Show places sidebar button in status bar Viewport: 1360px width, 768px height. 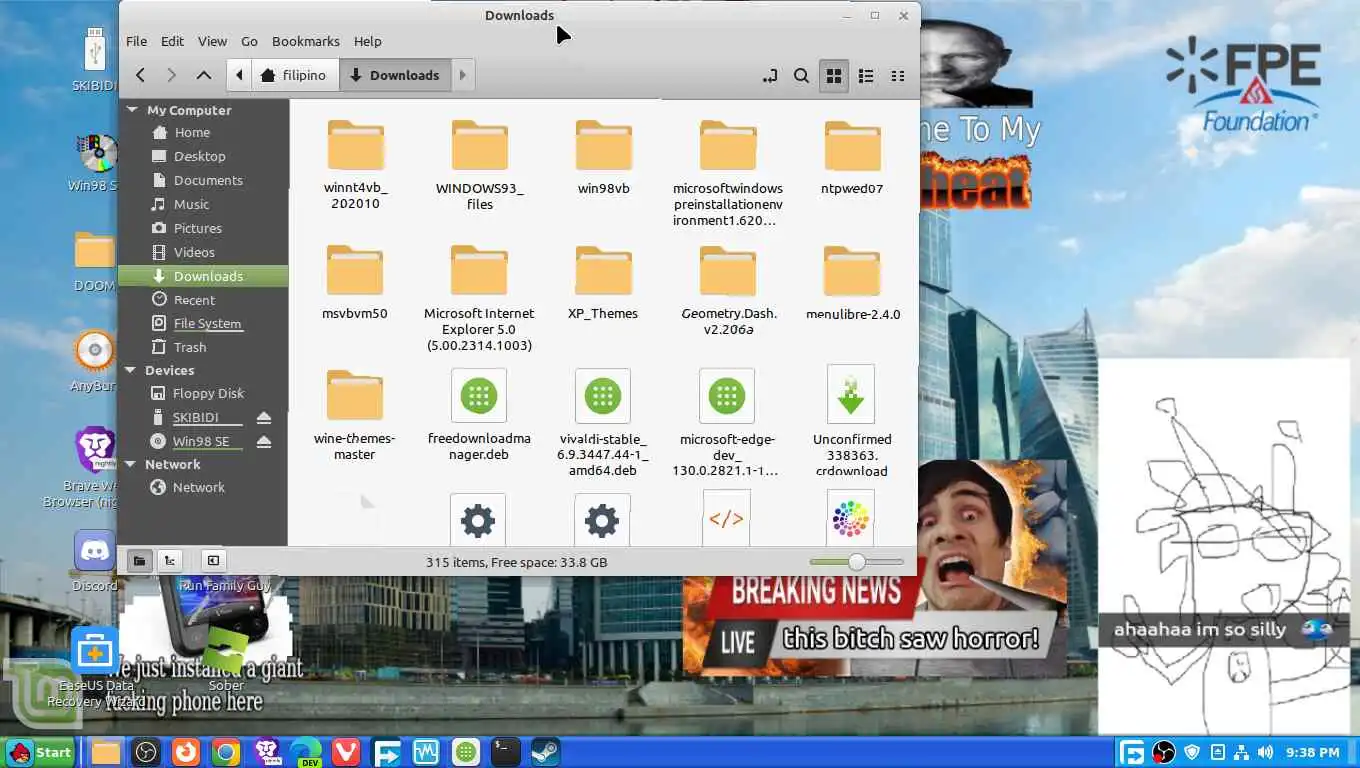[139, 561]
